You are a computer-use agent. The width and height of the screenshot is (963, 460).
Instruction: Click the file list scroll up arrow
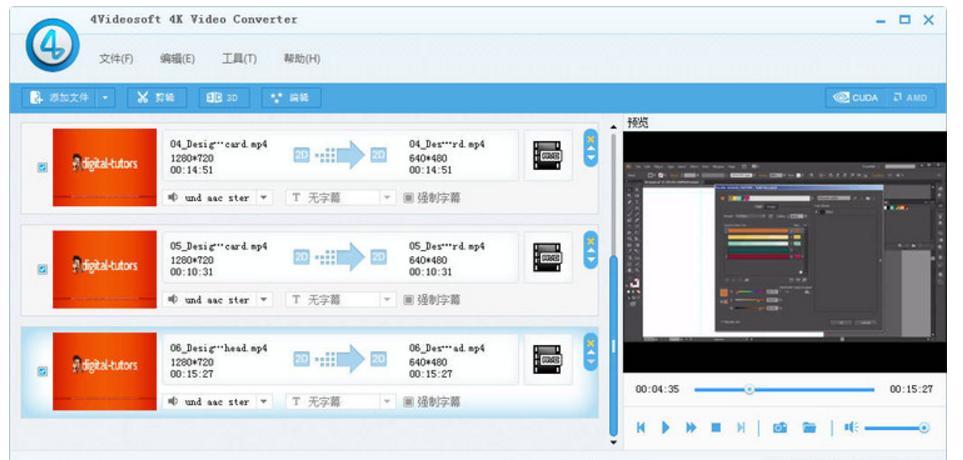pyautogui.click(x=613, y=127)
